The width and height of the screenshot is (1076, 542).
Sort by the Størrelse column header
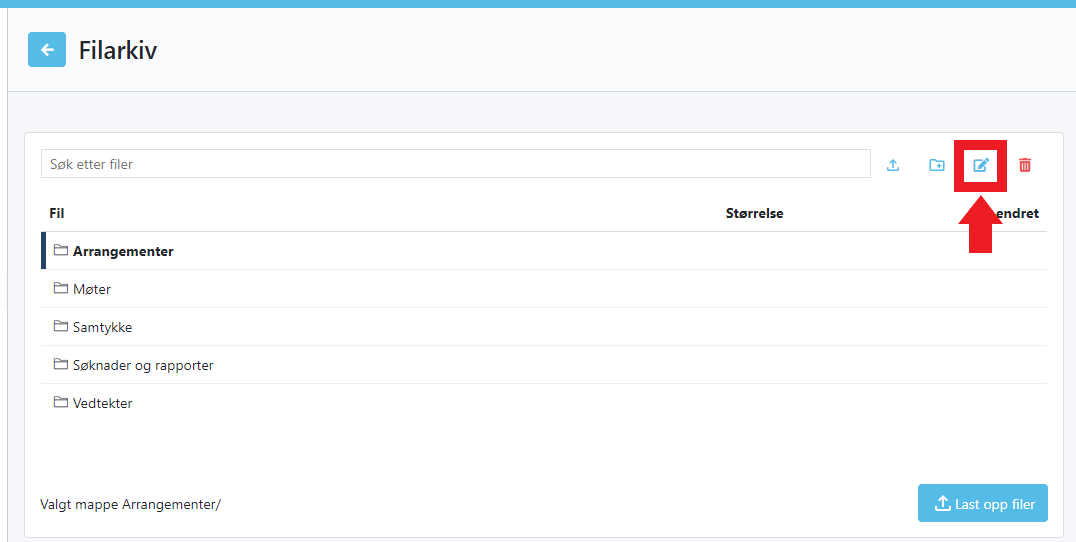(754, 213)
